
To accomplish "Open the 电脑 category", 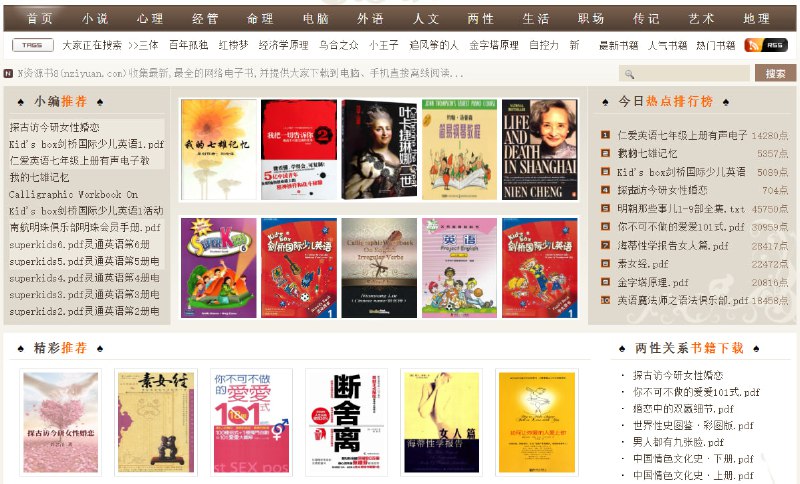I will 315,19.
